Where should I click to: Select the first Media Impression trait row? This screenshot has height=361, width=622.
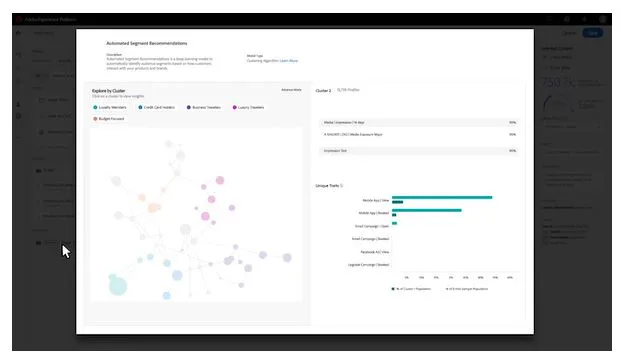(419, 123)
